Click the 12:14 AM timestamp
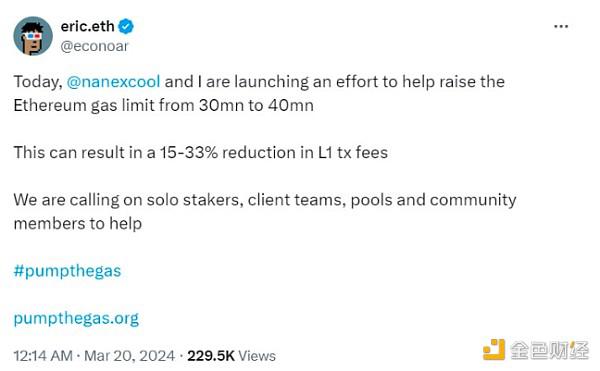The height and width of the screenshot is (371, 600). point(43,356)
